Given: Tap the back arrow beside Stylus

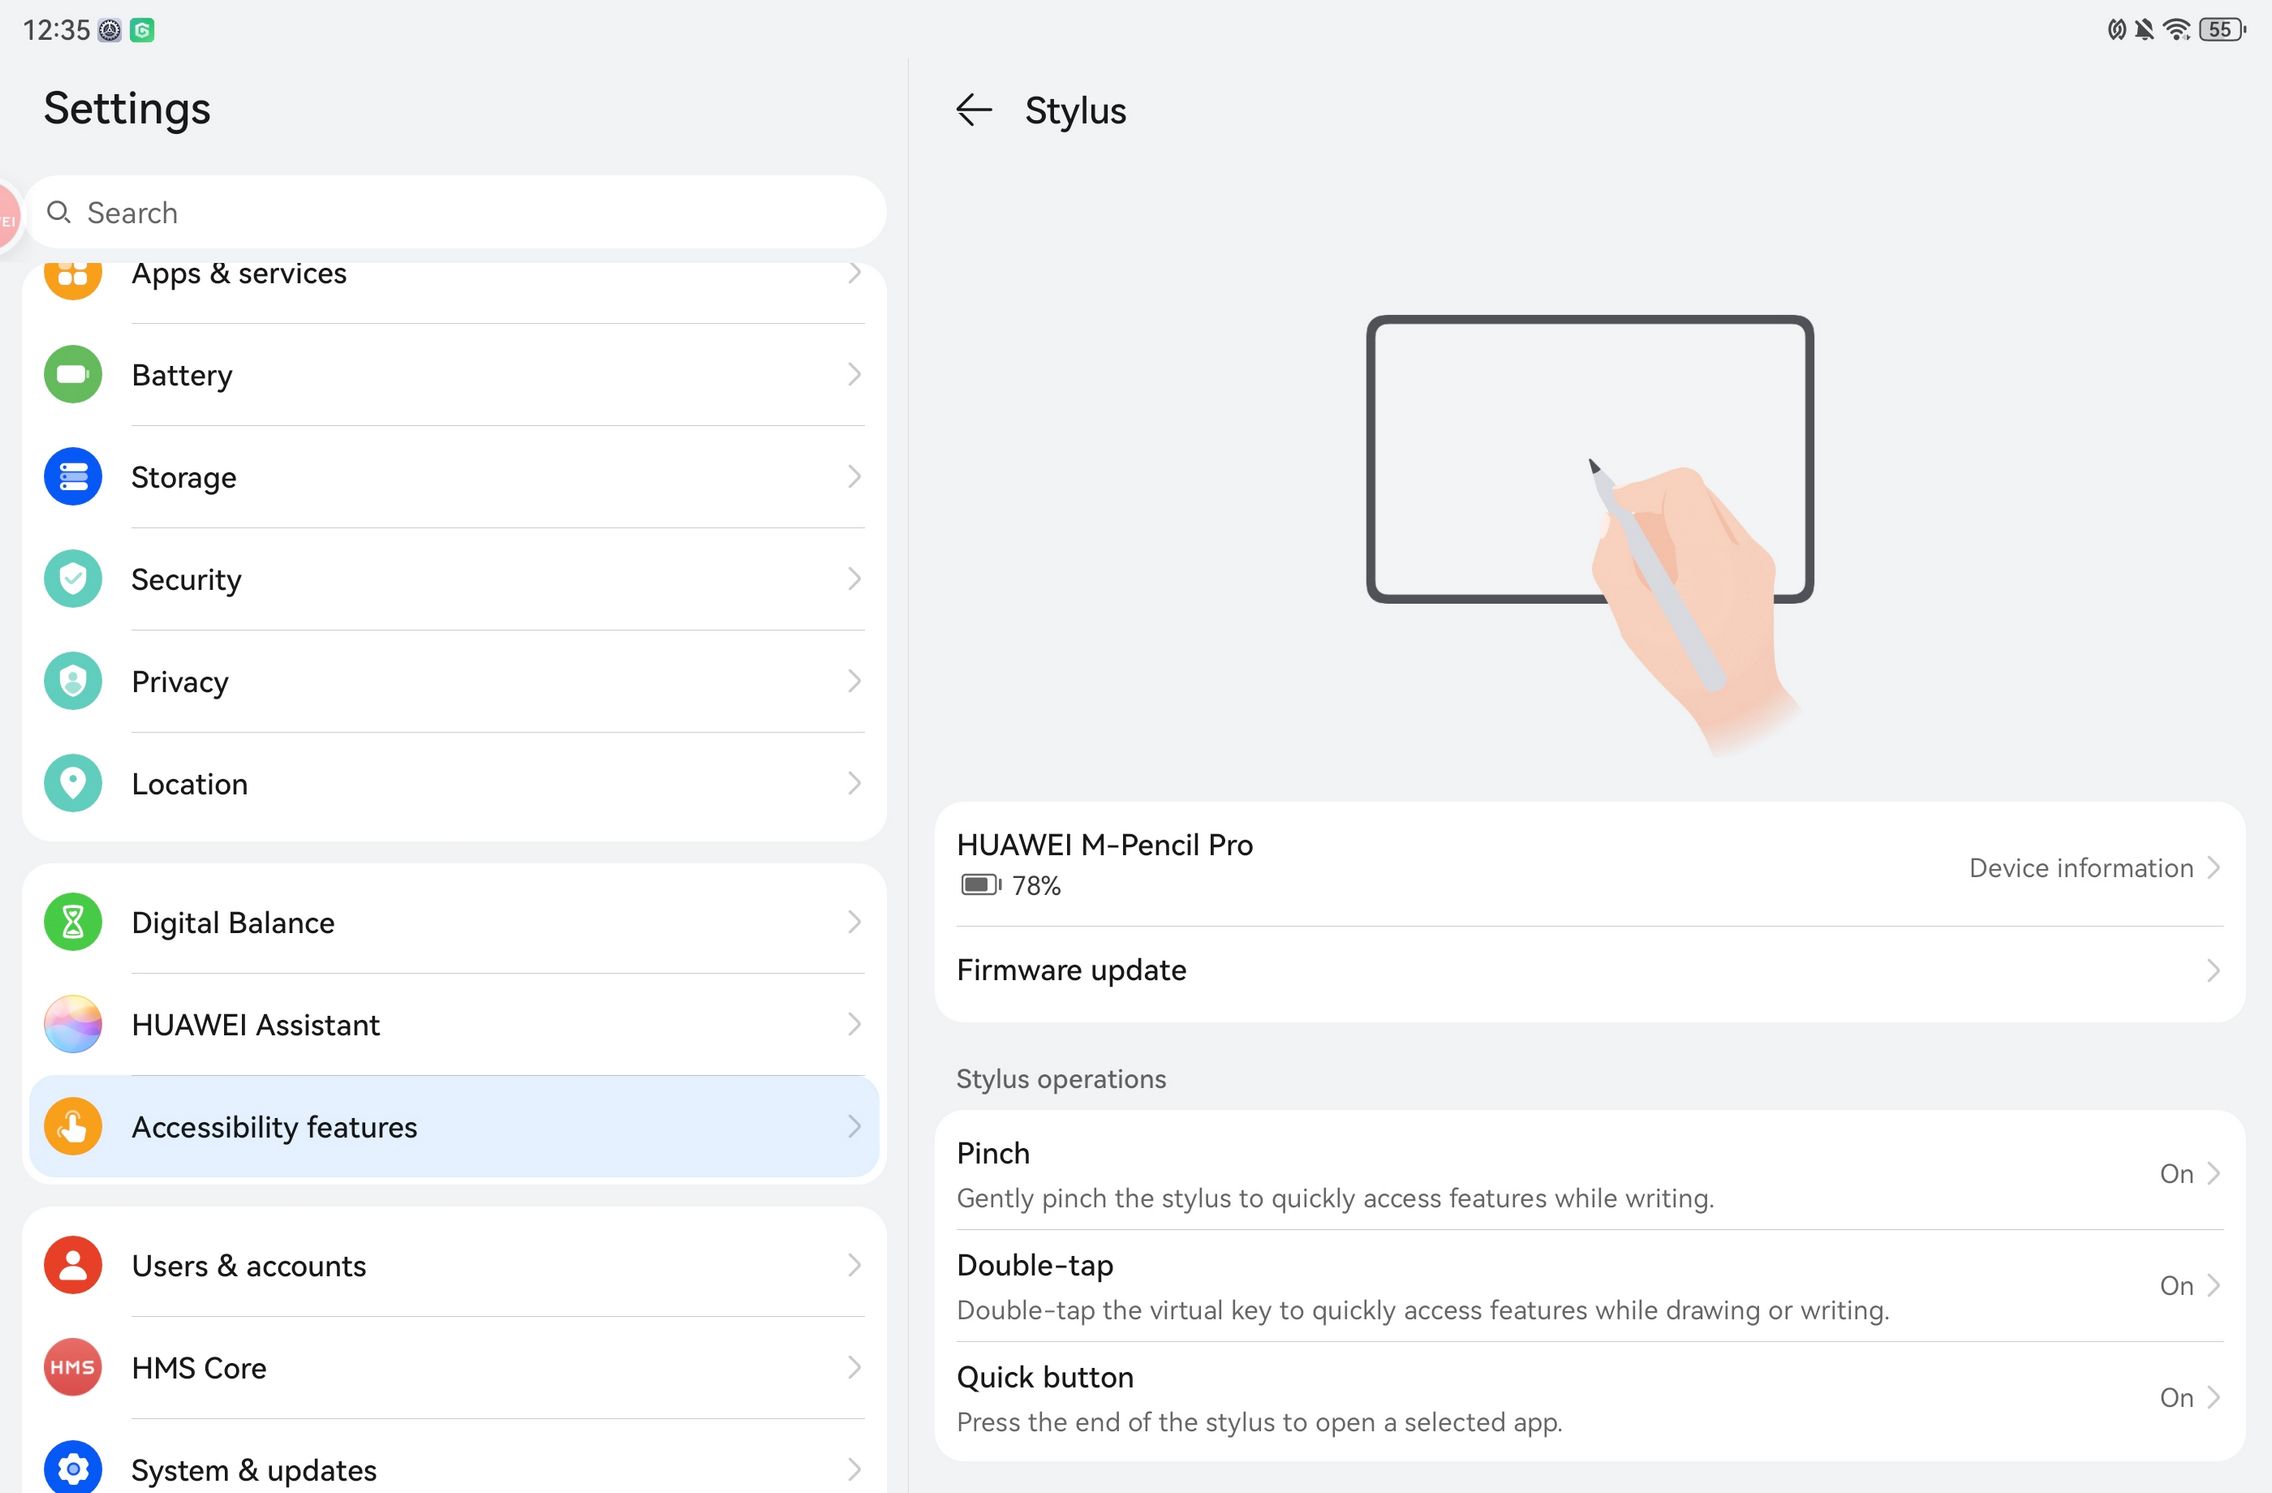Looking at the screenshot, I should (974, 110).
